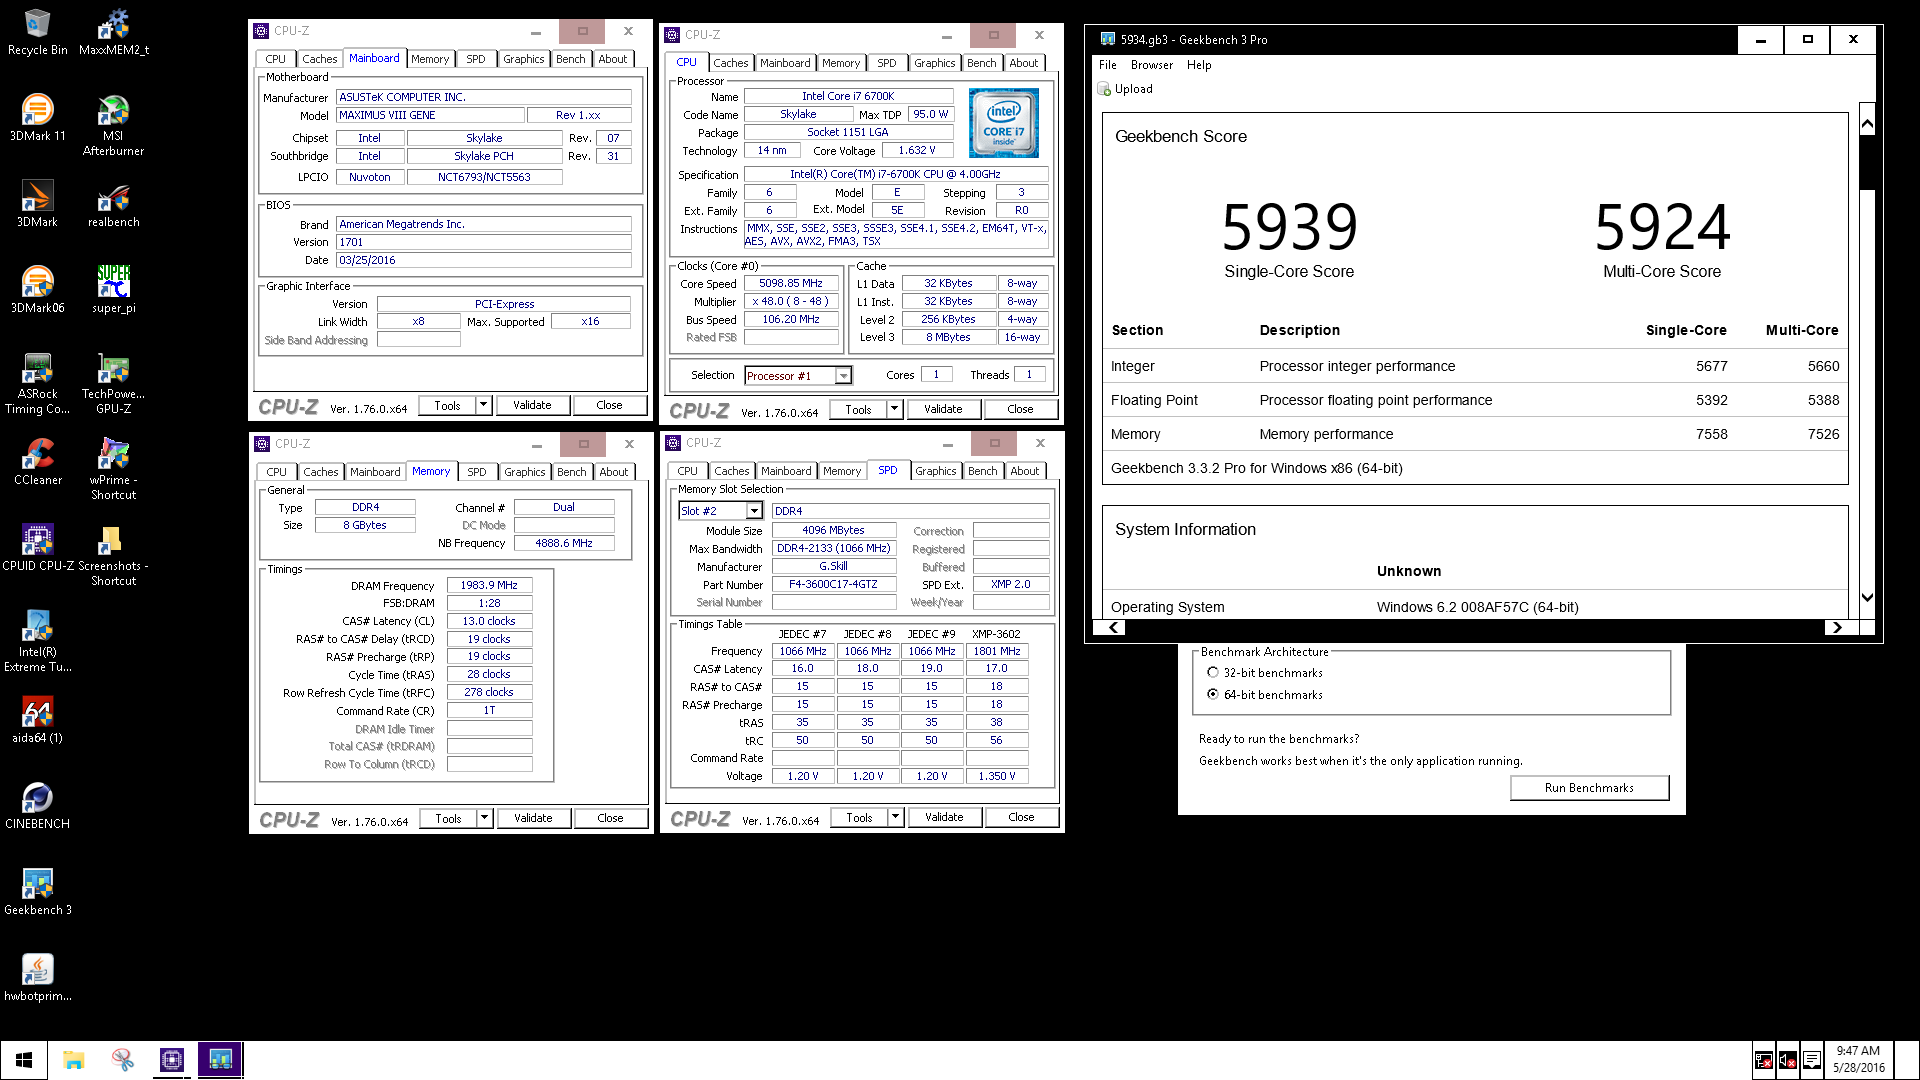
Task: Expand Tools dropdown in Mainboard CPU-Z window
Action: 483,405
